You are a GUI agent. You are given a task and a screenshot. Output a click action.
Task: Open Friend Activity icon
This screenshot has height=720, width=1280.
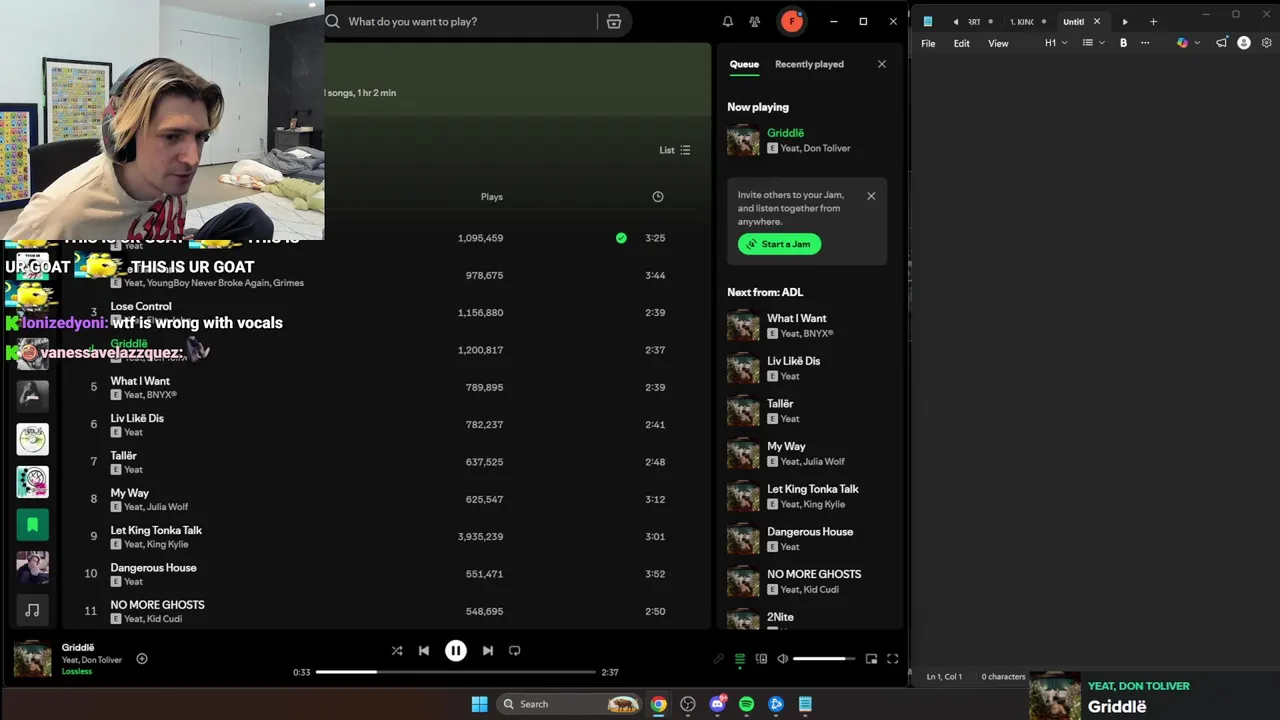click(x=755, y=21)
